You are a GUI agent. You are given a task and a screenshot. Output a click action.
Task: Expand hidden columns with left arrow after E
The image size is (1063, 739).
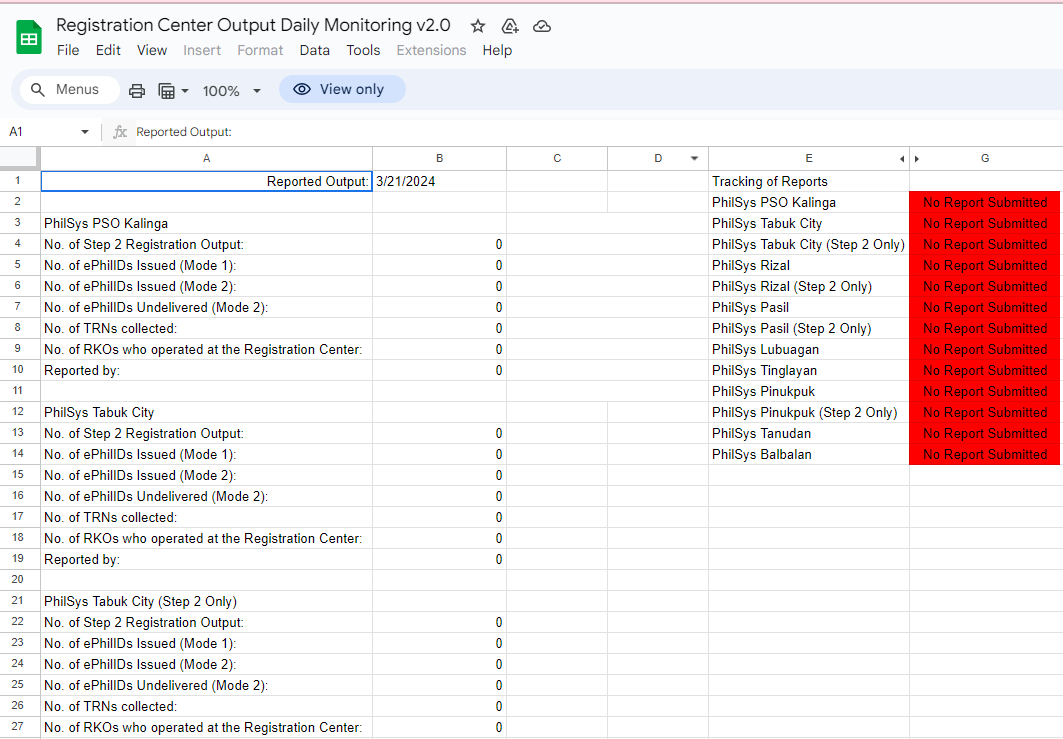[x=902, y=159]
